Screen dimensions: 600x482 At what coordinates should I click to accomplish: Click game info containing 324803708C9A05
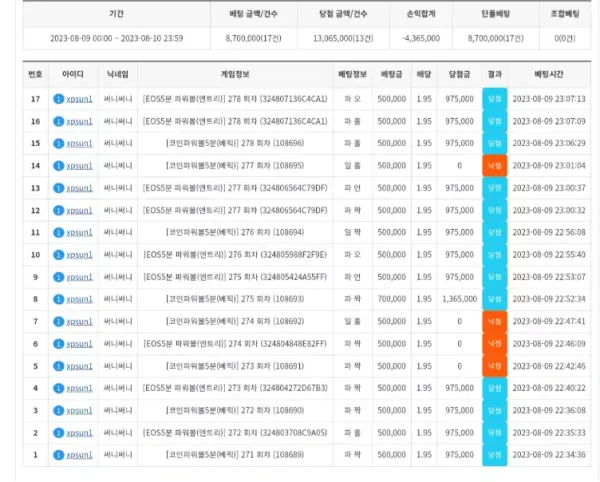point(235,433)
